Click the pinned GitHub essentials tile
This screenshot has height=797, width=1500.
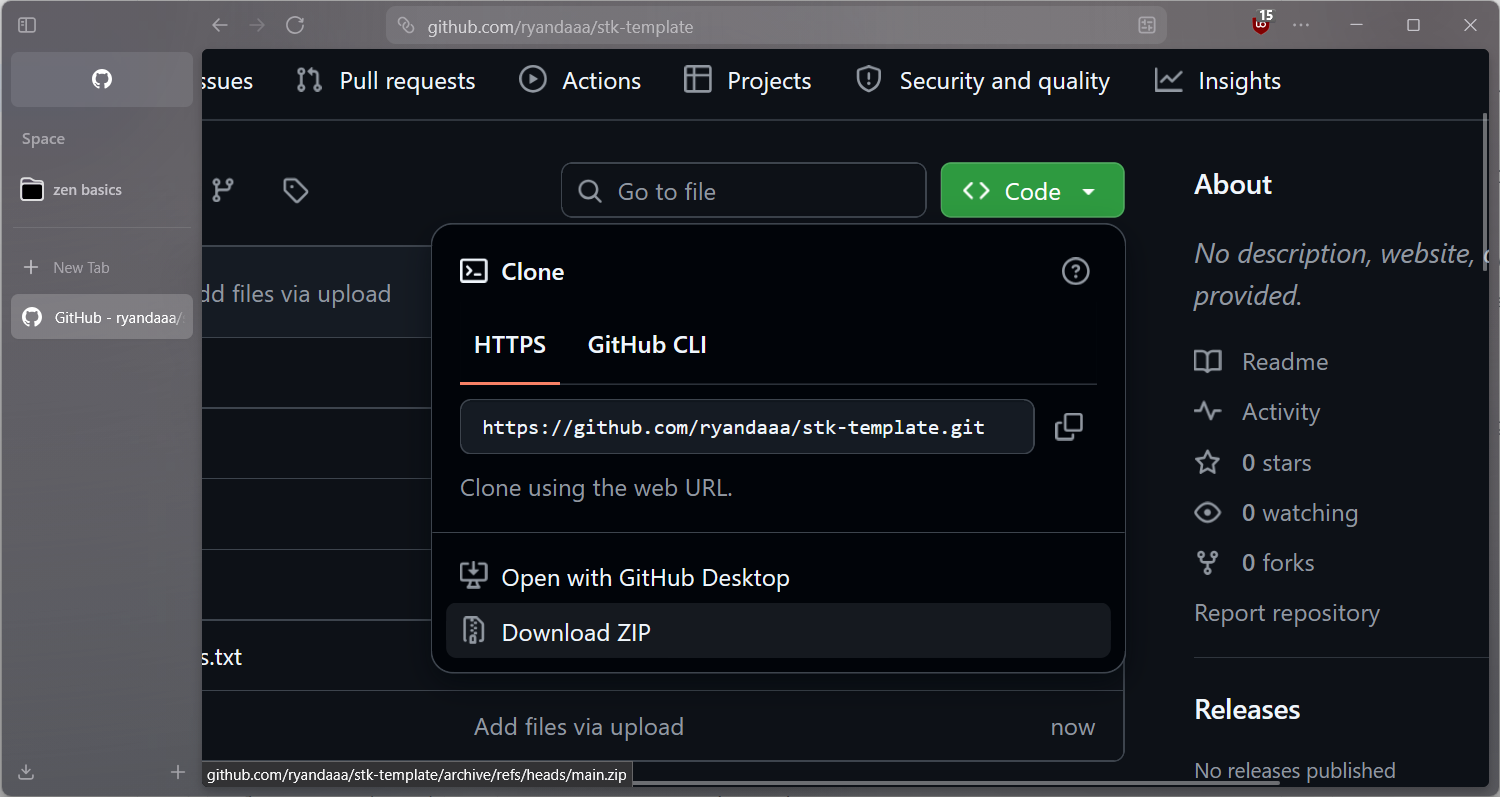tap(102, 79)
